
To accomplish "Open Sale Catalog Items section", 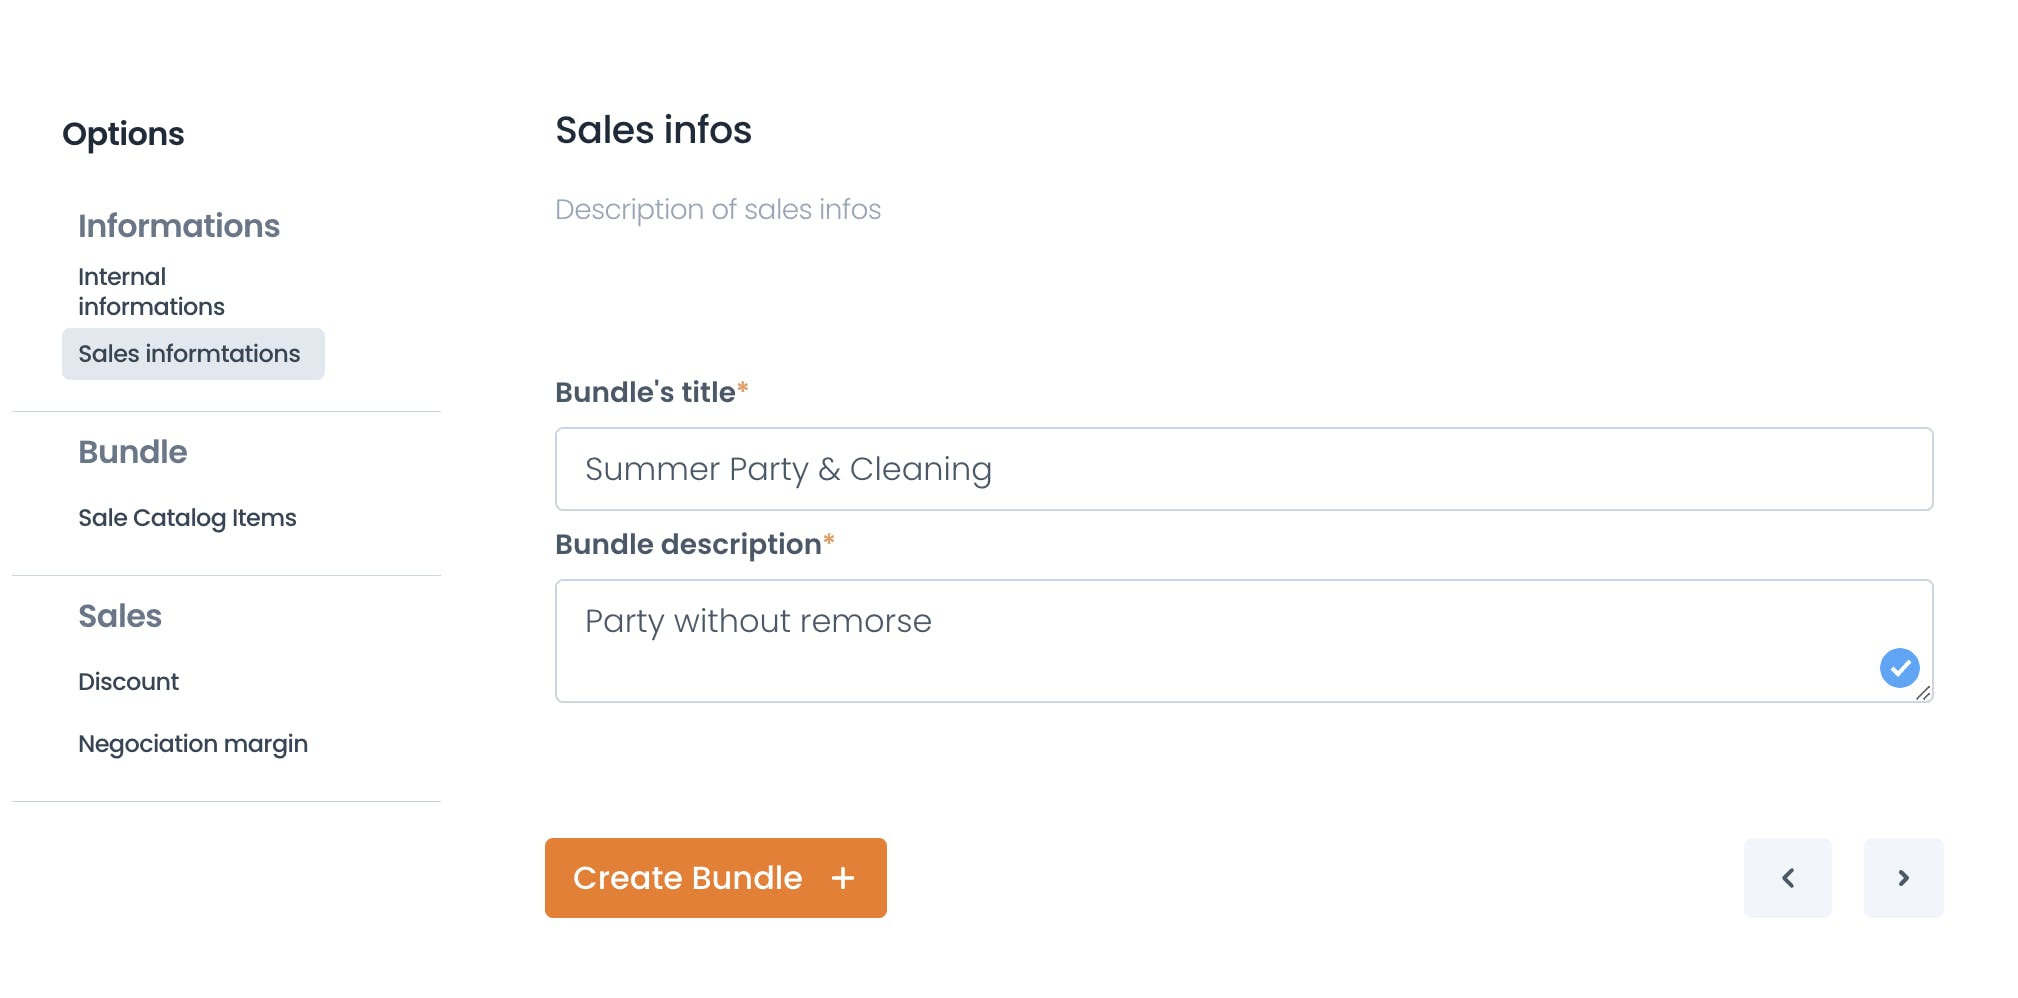I will pyautogui.click(x=187, y=518).
